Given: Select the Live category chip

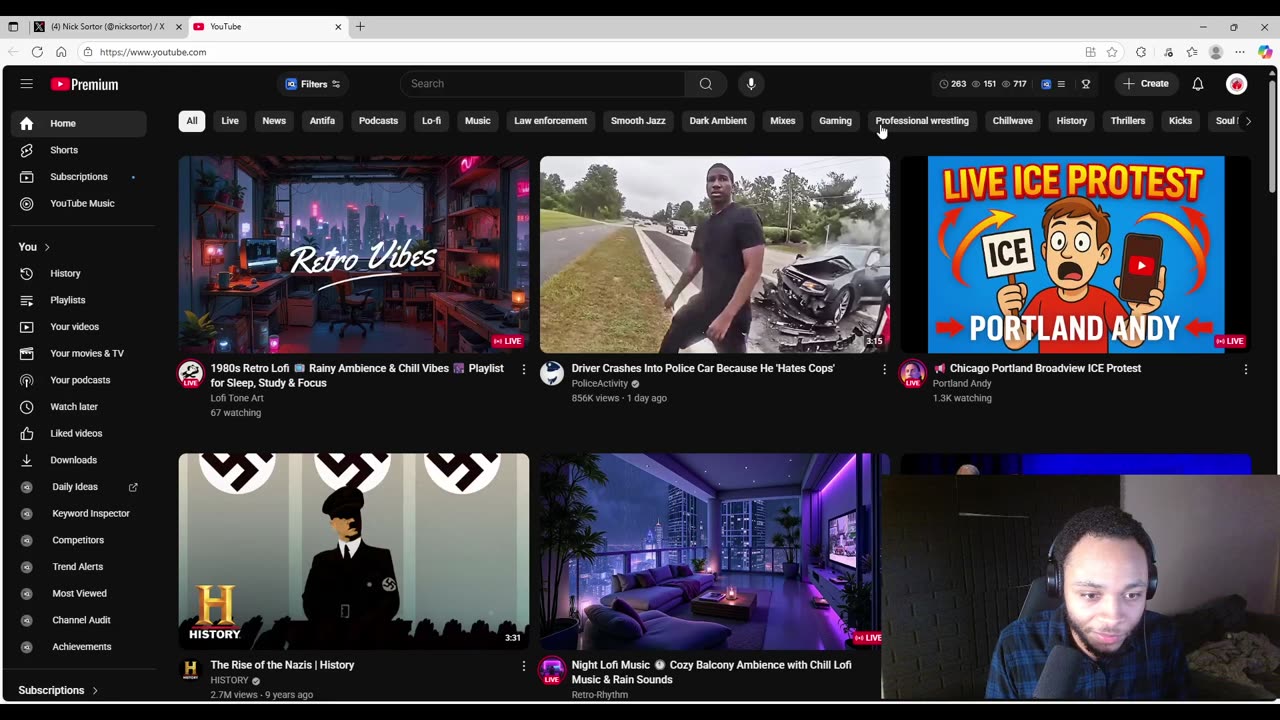Looking at the screenshot, I should [230, 121].
